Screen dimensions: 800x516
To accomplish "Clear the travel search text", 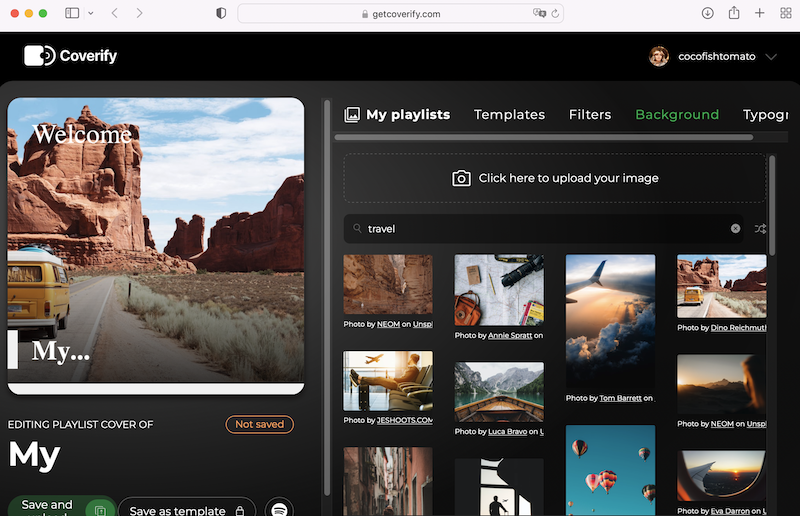I will tap(736, 229).
